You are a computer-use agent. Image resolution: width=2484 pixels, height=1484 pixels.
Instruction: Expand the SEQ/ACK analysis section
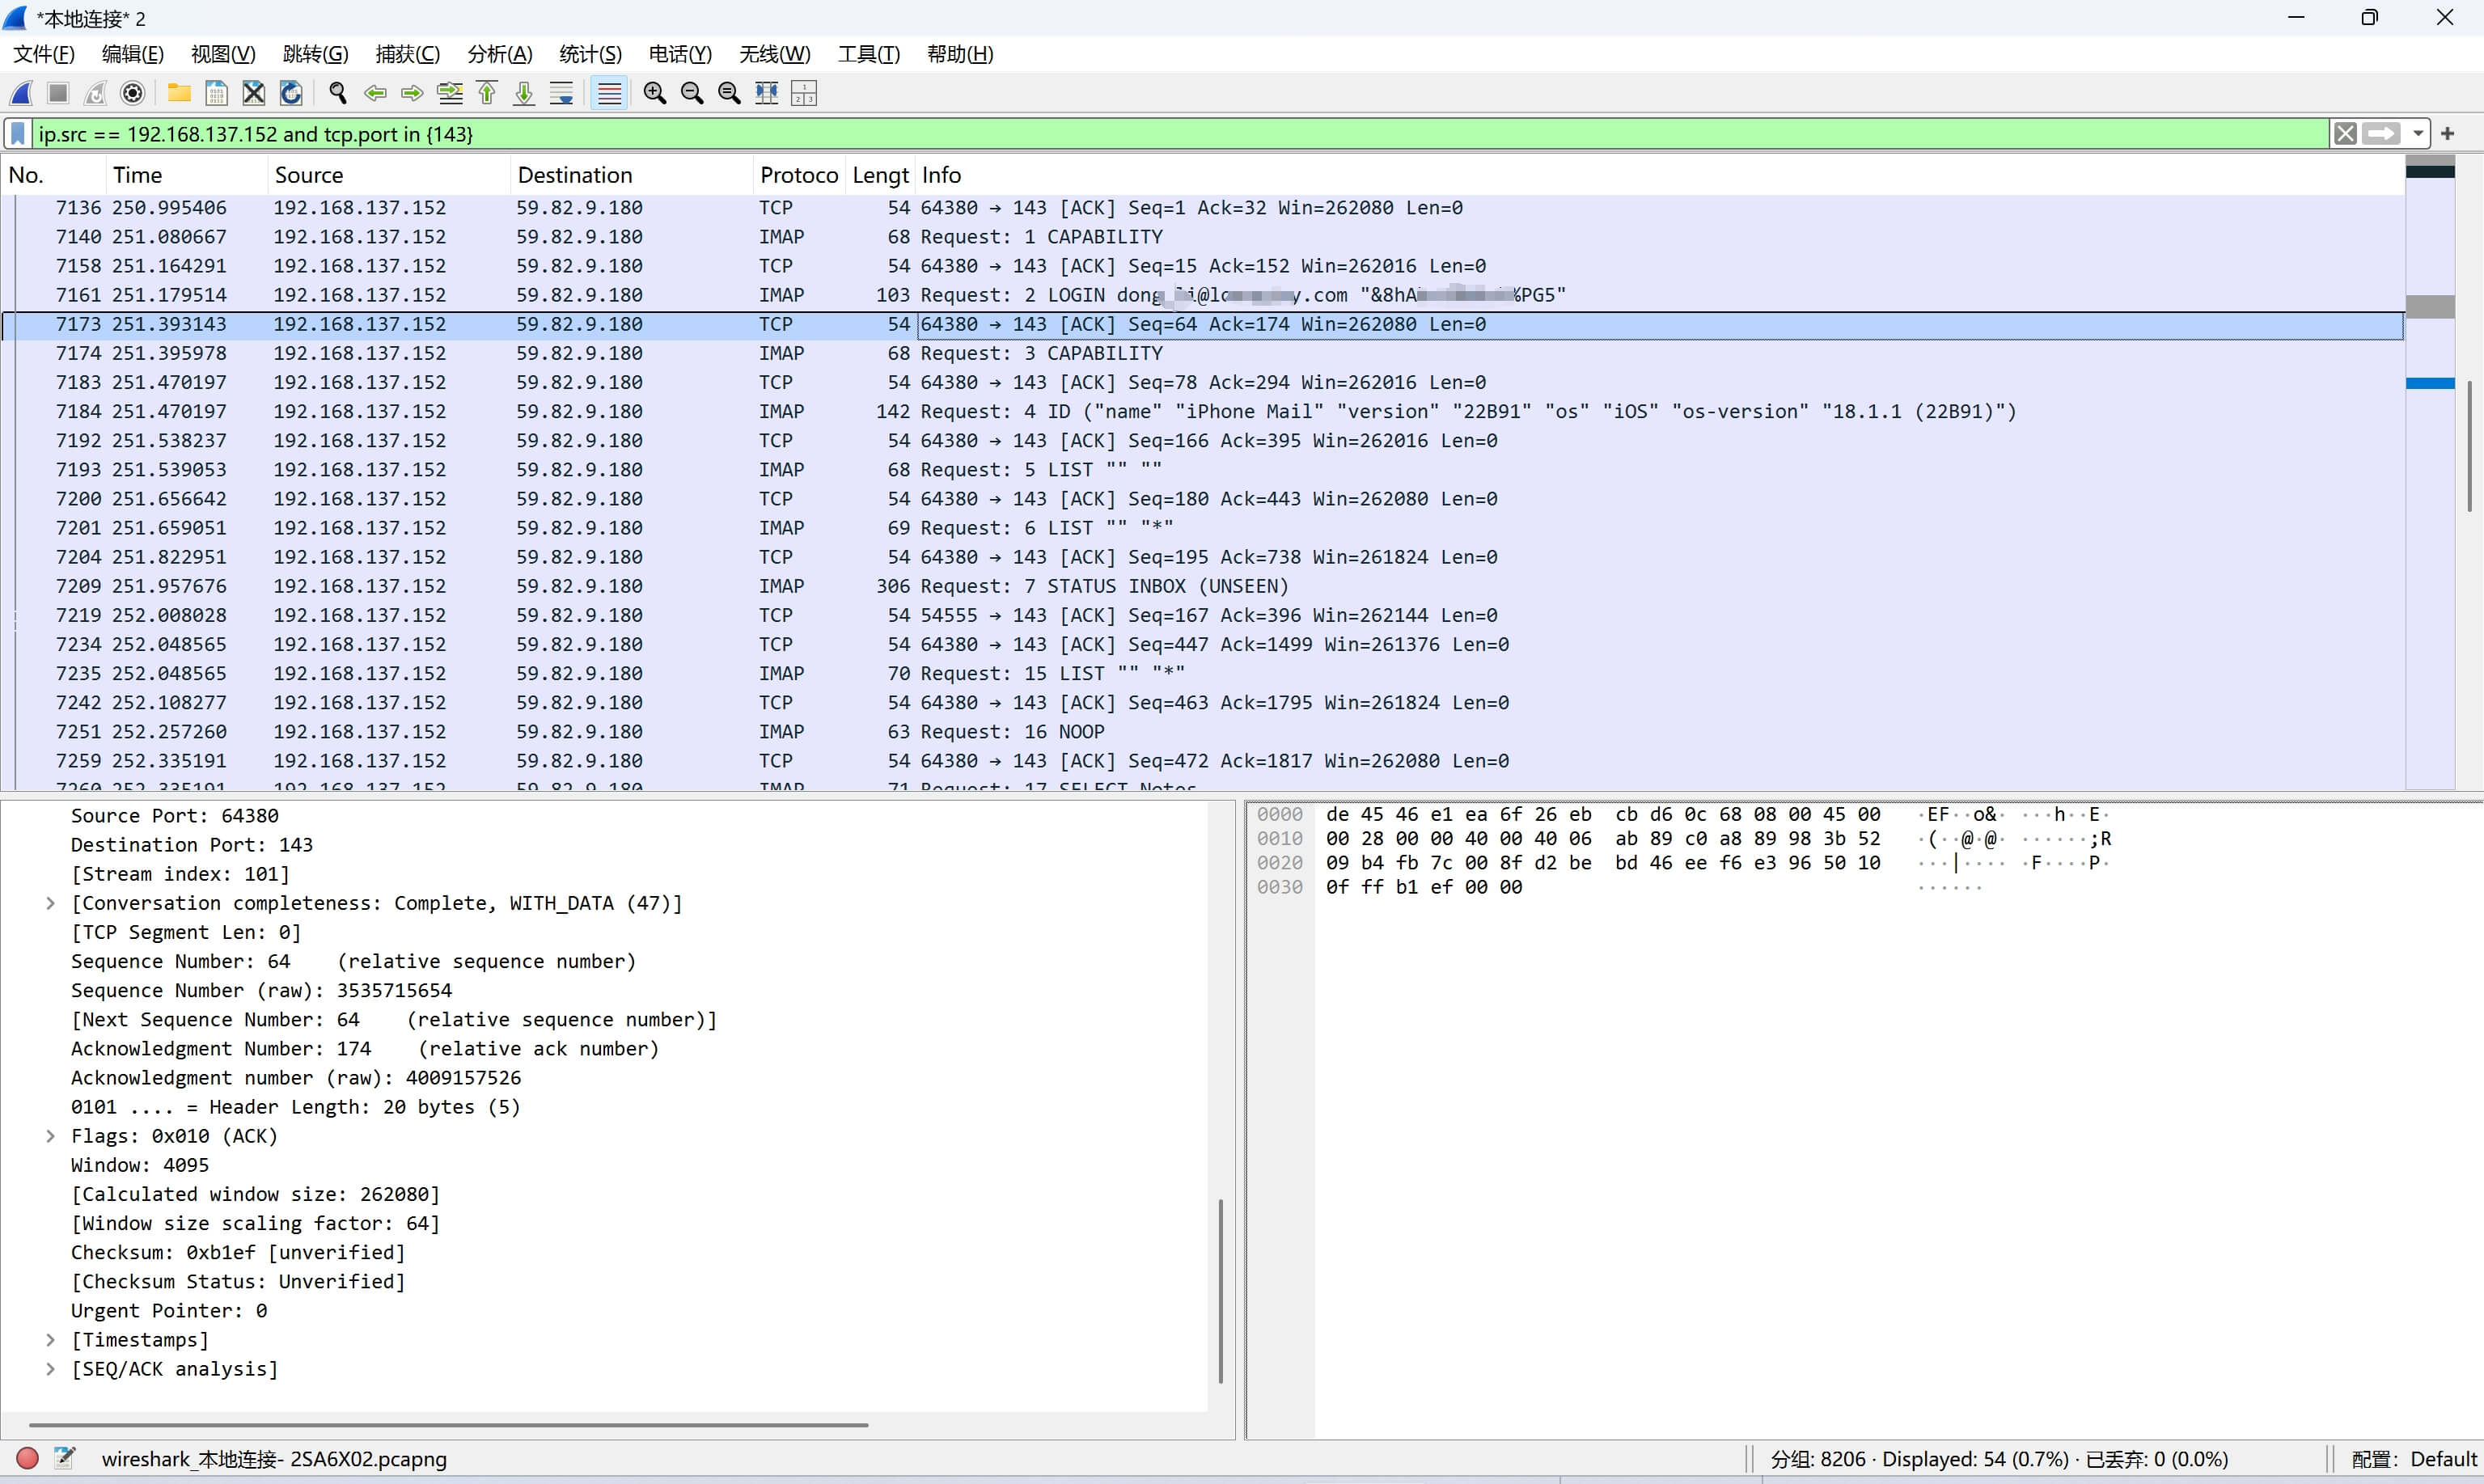coord(50,1368)
